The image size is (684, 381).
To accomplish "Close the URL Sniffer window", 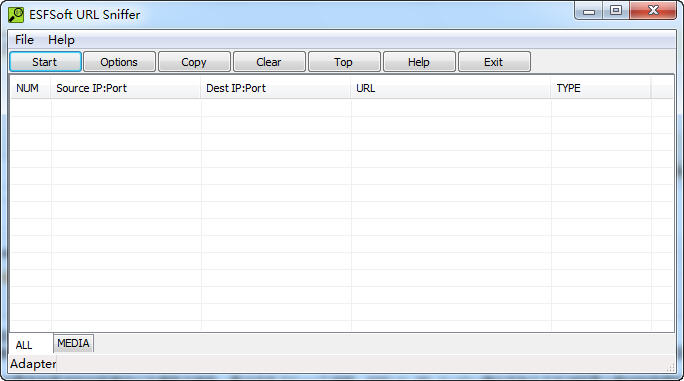I will [653, 11].
